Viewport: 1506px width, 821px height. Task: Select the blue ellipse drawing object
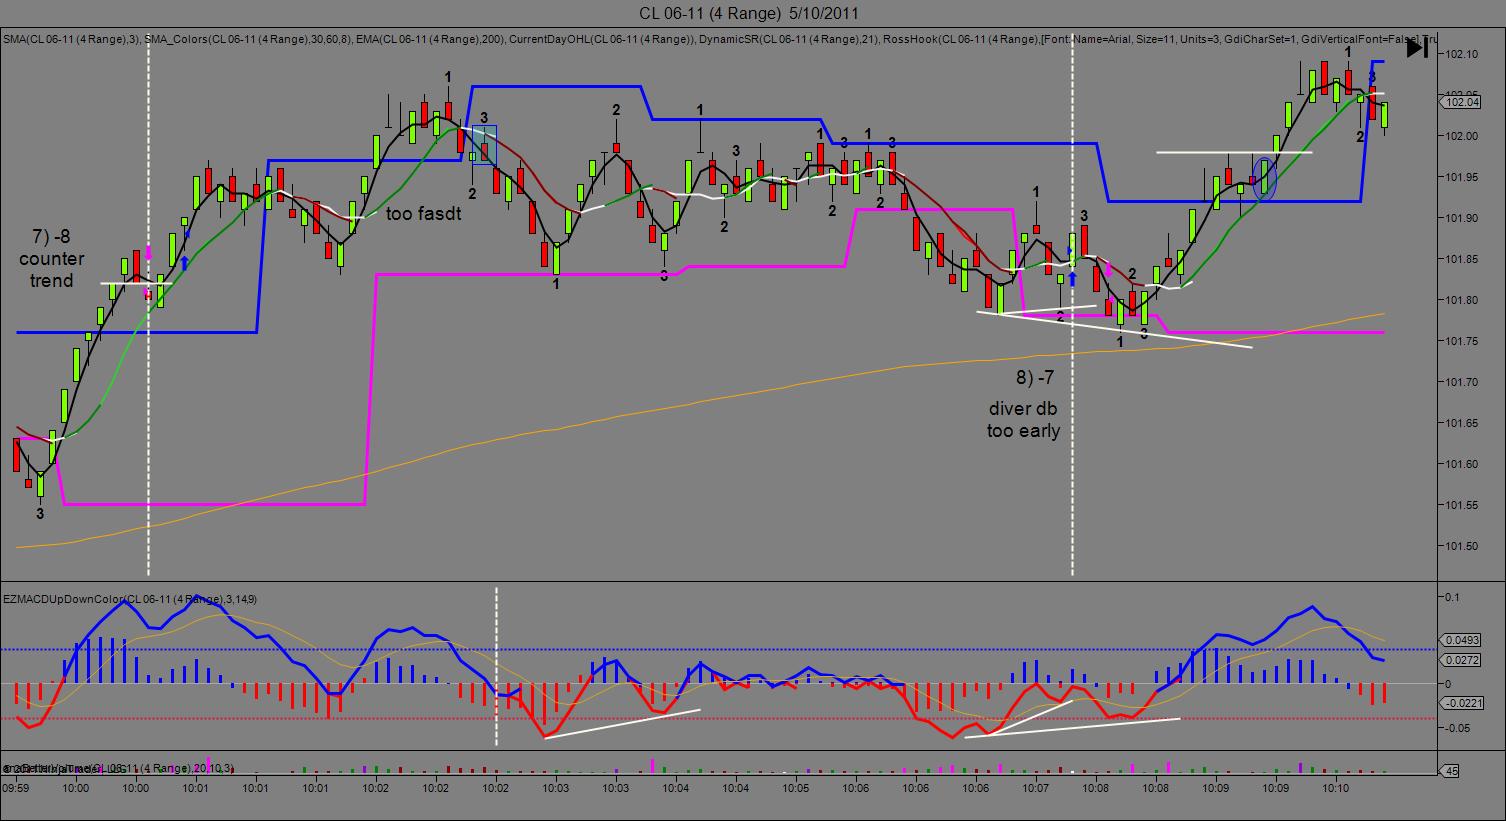coord(1264,178)
